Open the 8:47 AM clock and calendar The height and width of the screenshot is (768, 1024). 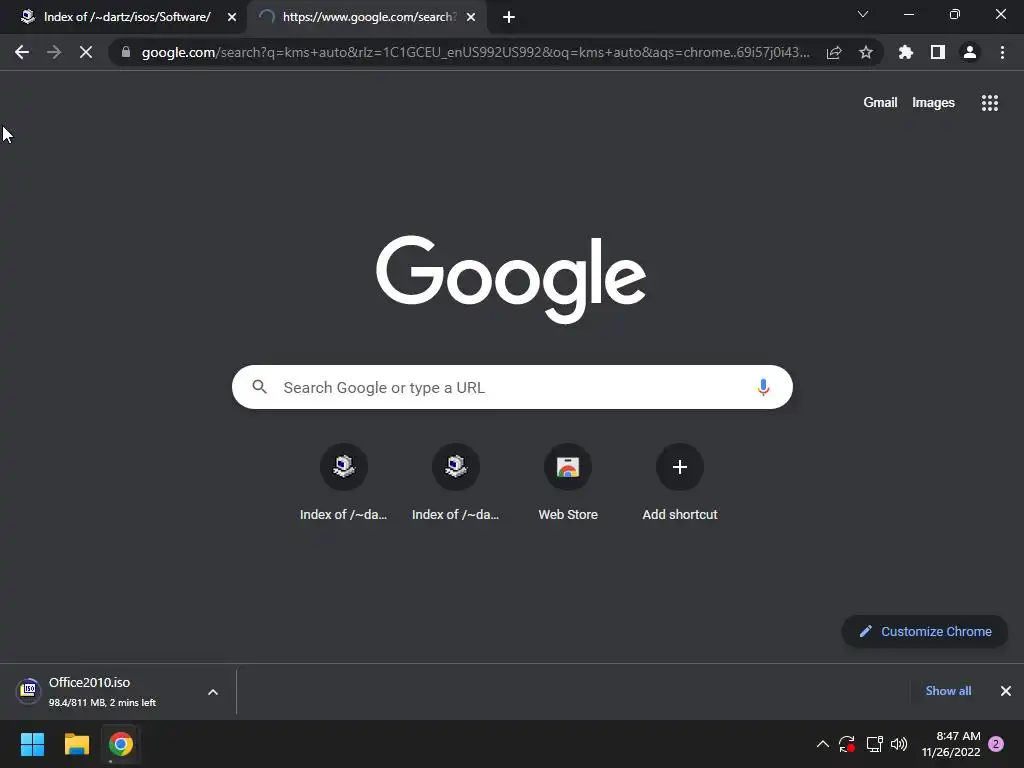coord(951,744)
